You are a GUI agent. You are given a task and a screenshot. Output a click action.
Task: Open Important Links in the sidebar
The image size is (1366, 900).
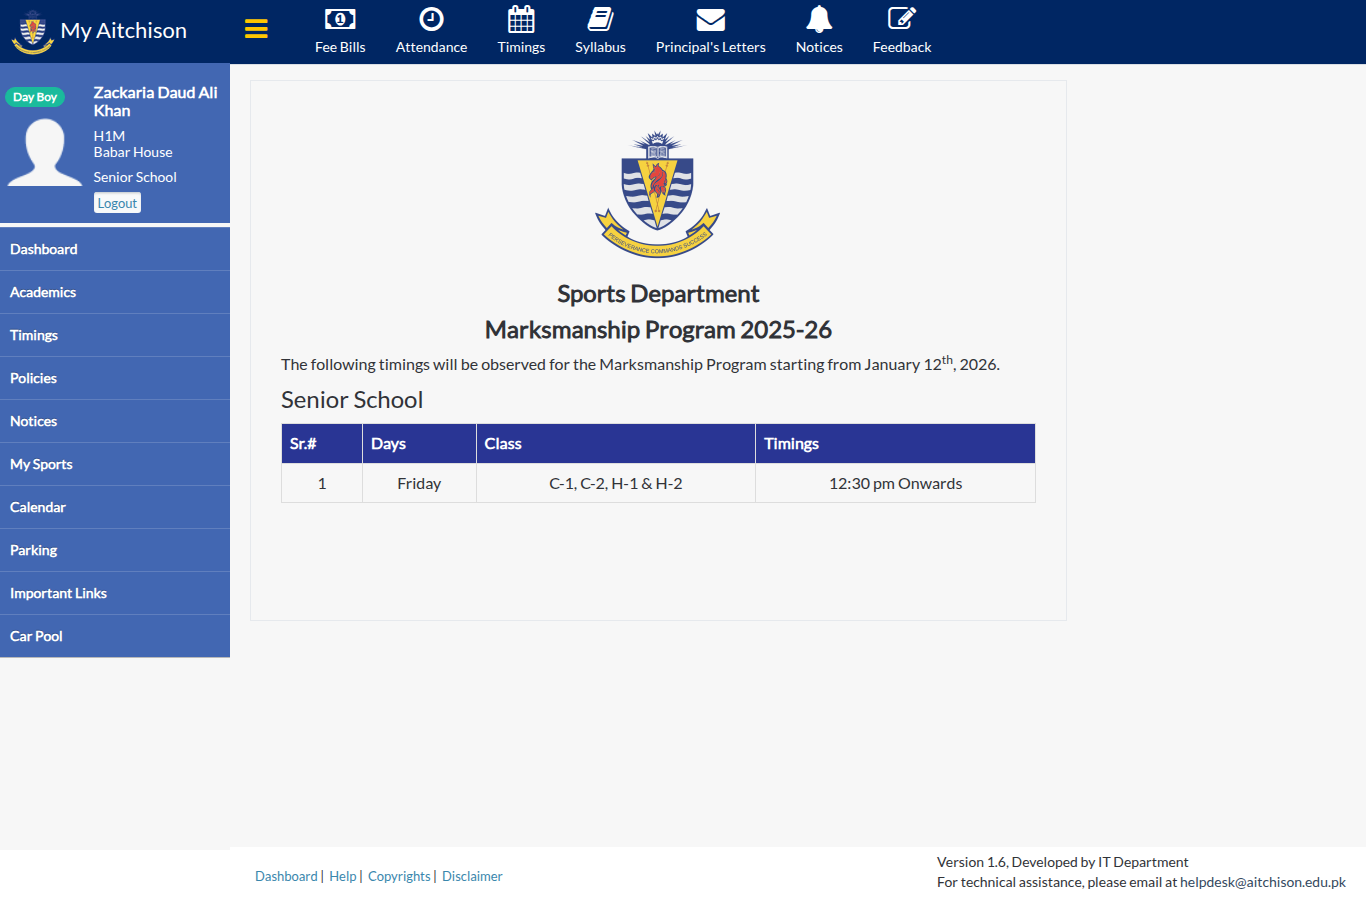coord(115,593)
